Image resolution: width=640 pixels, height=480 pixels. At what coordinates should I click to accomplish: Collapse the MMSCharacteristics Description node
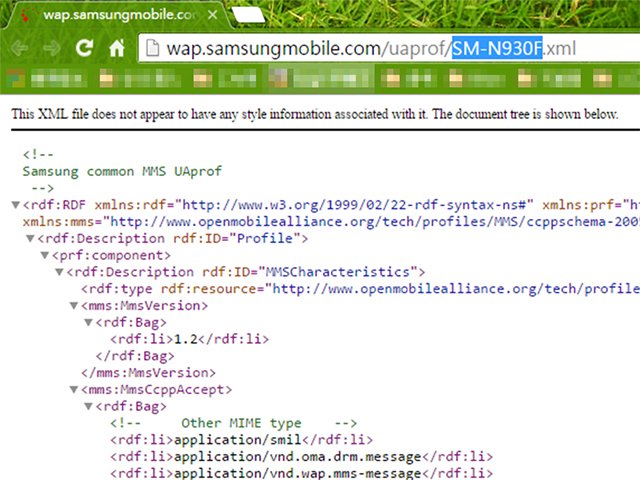click(60, 272)
